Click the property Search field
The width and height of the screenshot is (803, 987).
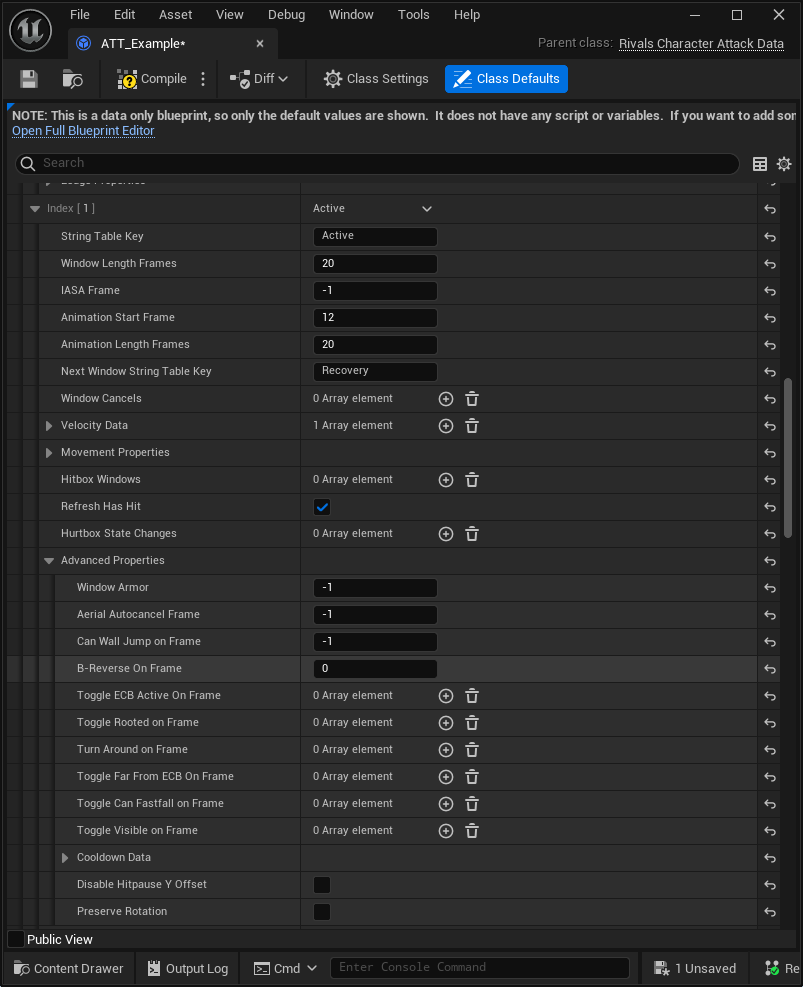point(377,164)
